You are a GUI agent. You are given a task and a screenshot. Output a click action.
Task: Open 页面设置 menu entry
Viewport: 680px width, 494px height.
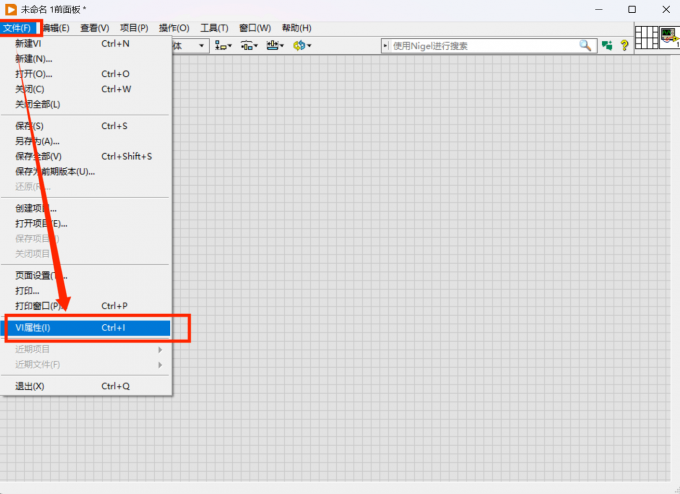pos(86,276)
